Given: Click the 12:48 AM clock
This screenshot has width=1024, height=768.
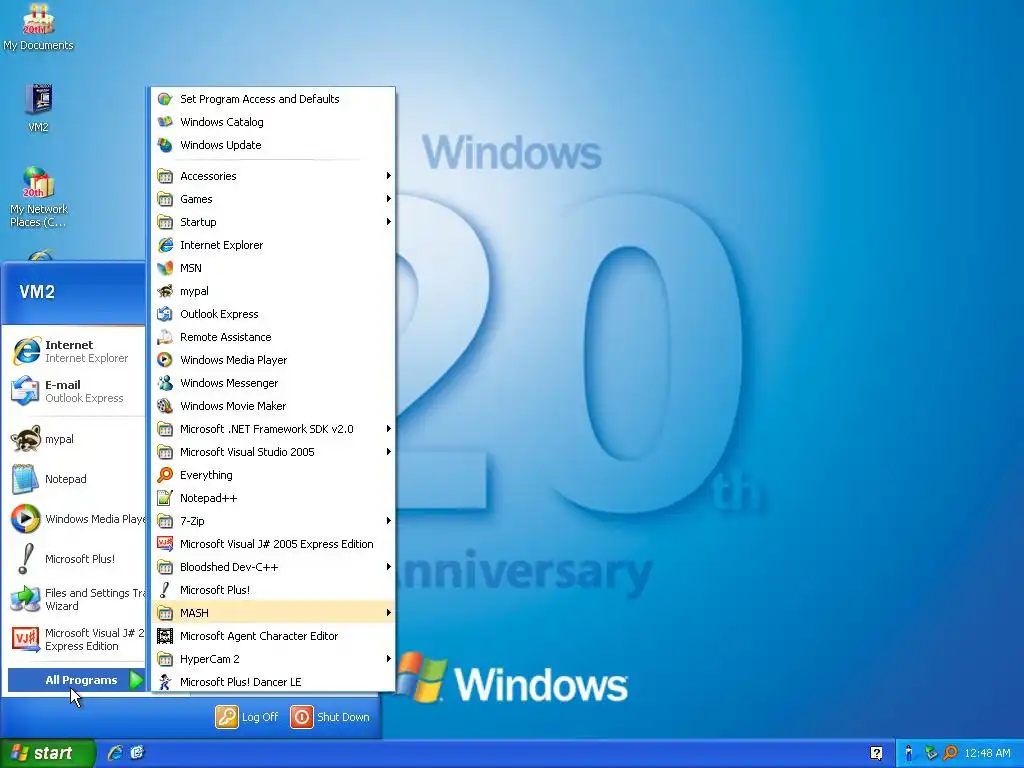Looking at the screenshot, I should pyautogui.click(x=987, y=753).
